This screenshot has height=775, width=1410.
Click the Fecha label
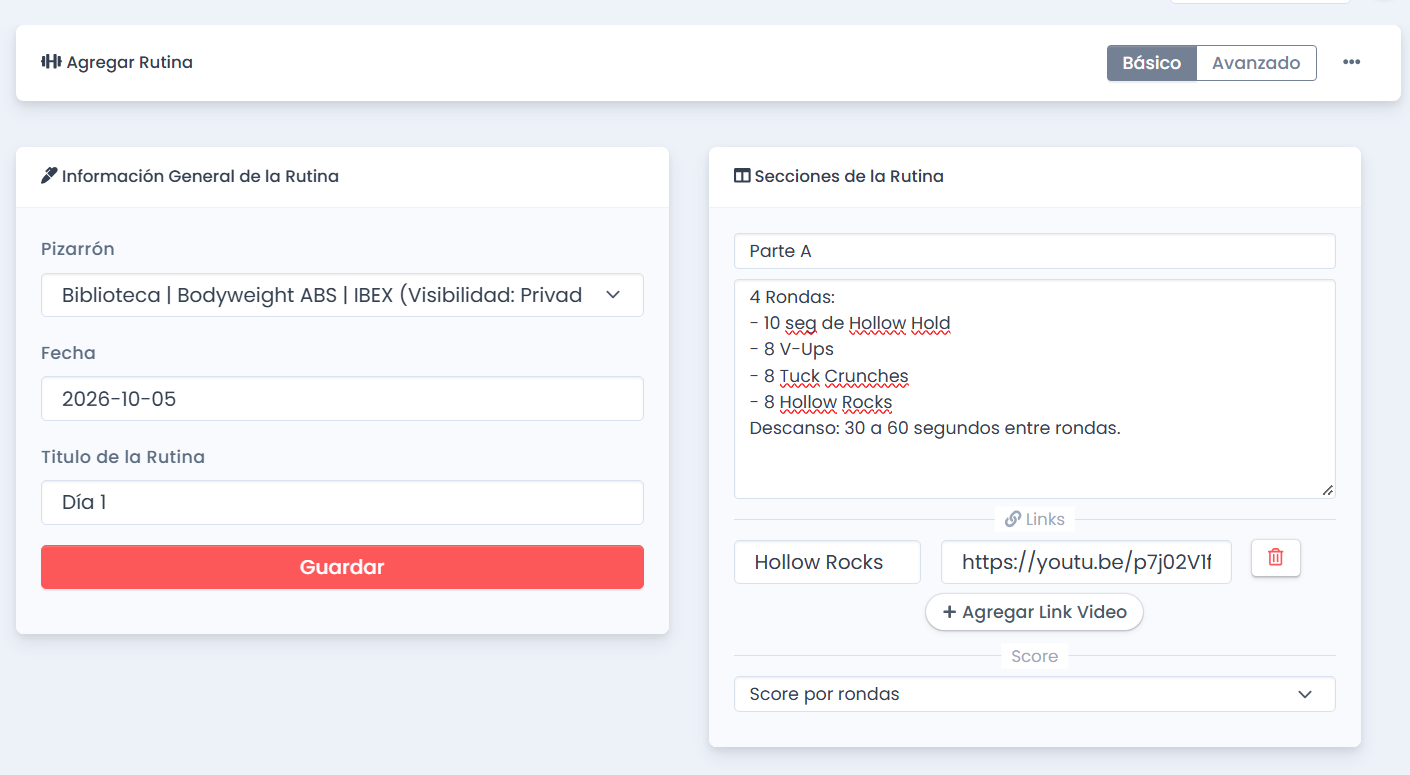68,353
